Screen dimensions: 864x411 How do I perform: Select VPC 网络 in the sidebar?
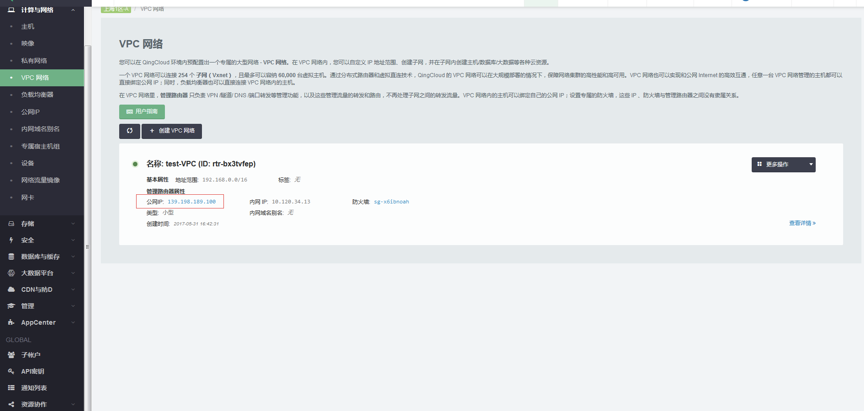pos(35,78)
